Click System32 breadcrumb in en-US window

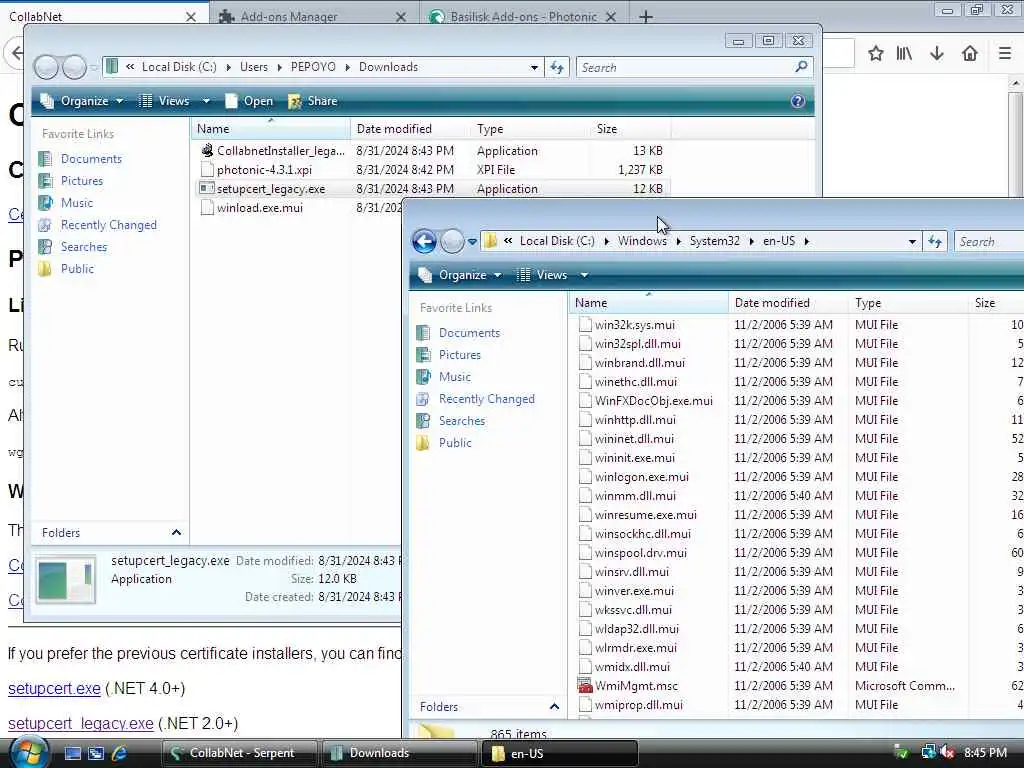(714, 241)
